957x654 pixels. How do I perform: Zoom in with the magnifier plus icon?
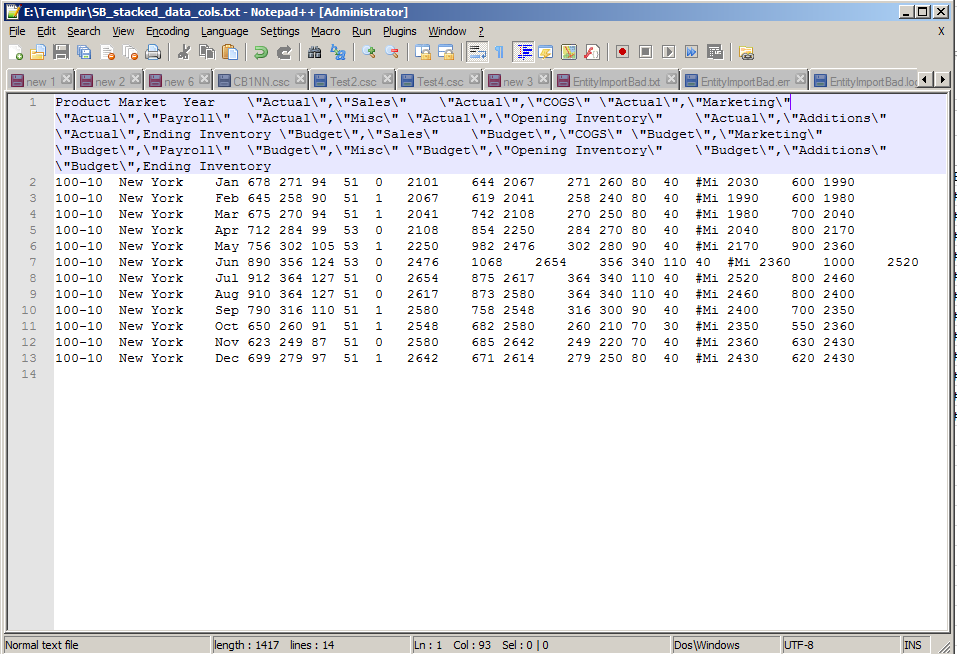369,53
